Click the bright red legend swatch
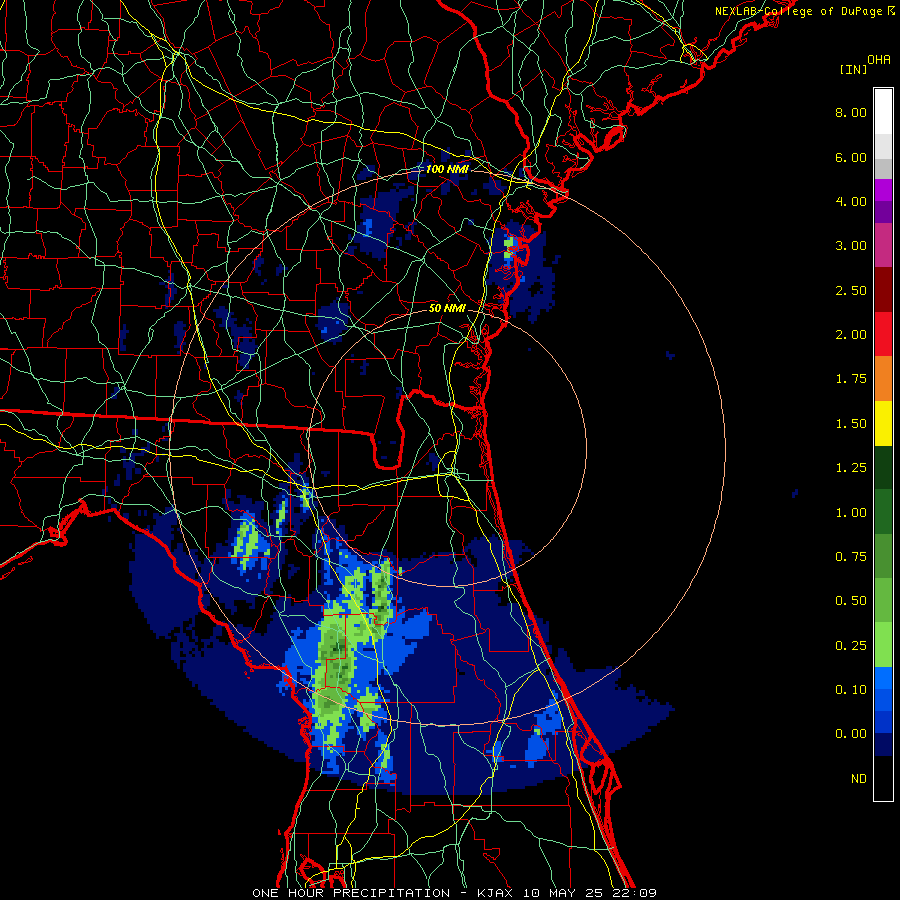The width and height of the screenshot is (900, 900). click(x=883, y=334)
